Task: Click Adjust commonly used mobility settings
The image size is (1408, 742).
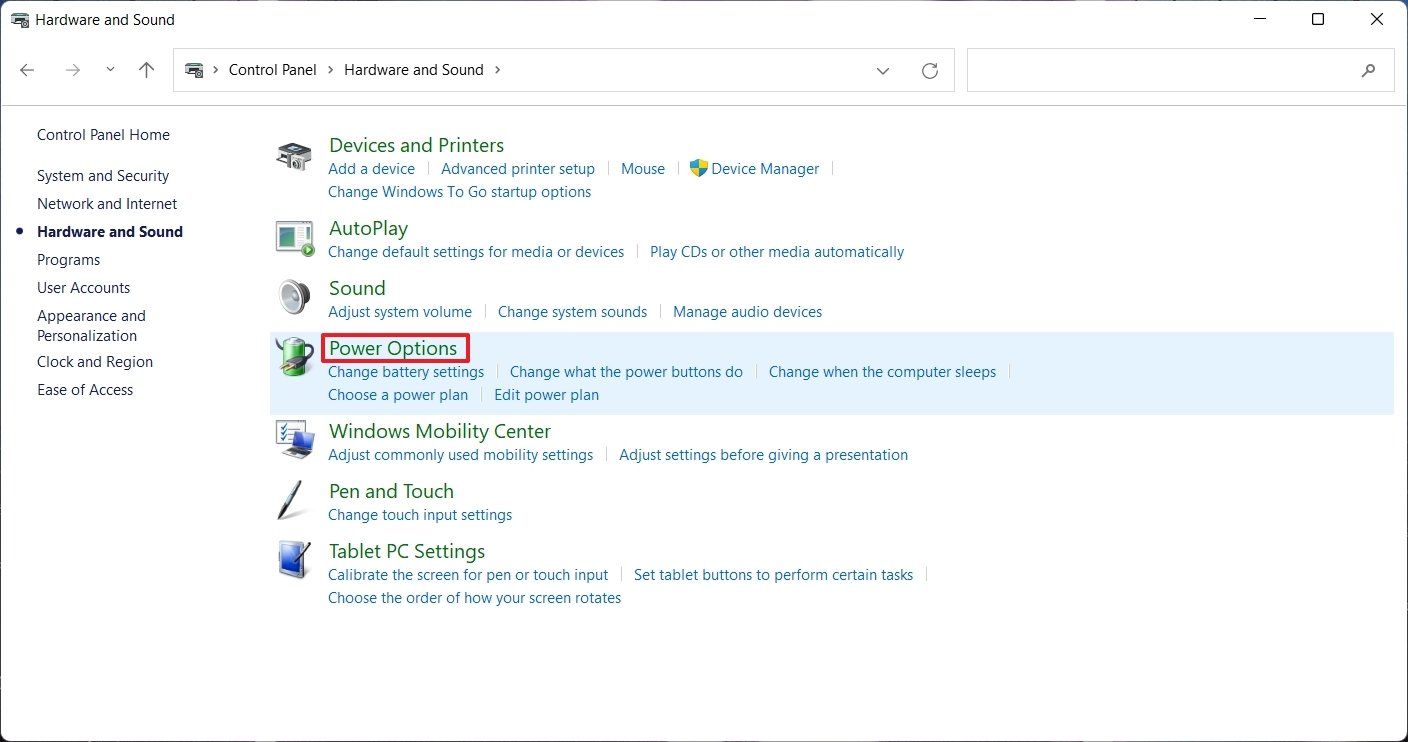Action: point(460,455)
